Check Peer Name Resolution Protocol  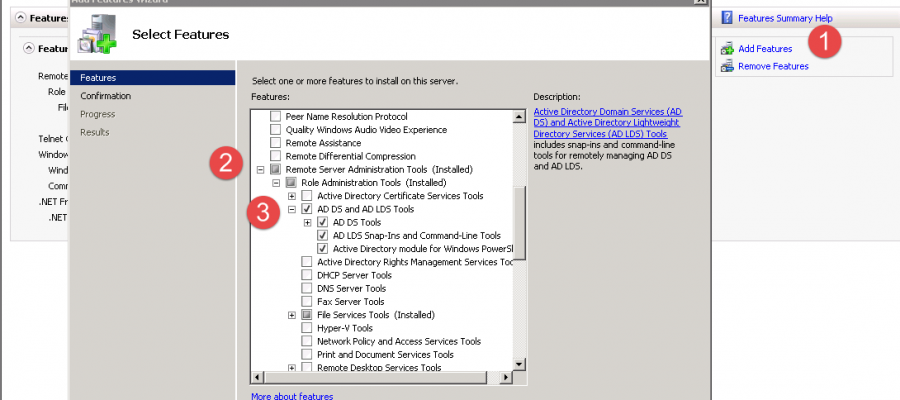click(x=276, y=116)
